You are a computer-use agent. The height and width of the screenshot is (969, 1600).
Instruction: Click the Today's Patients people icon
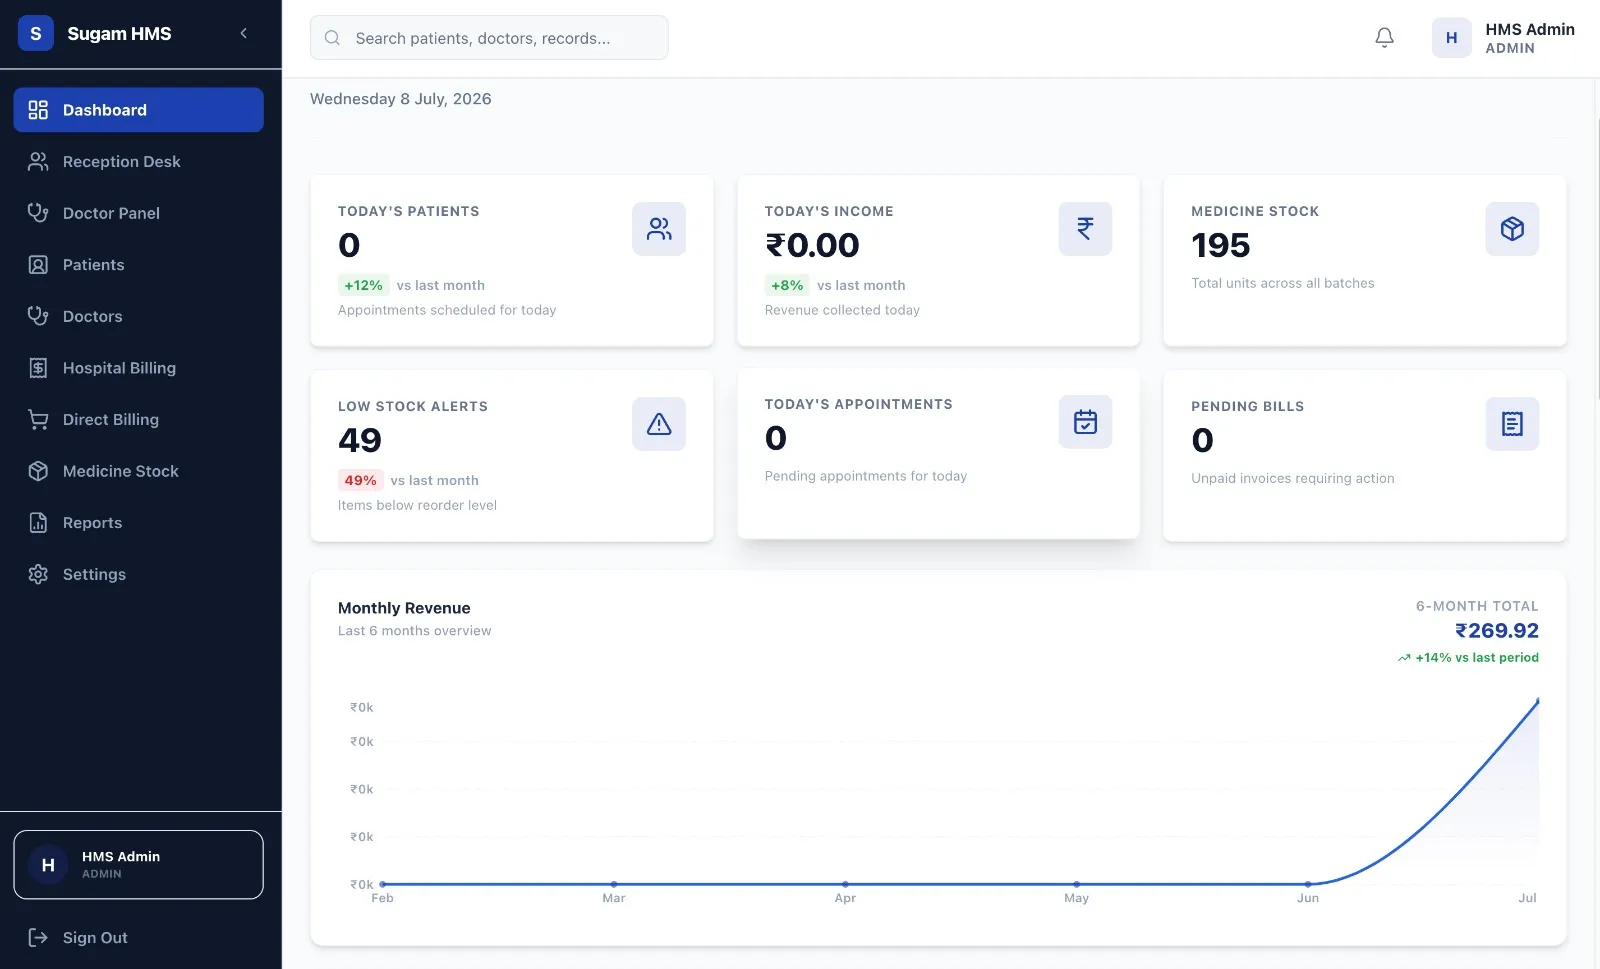click(x=659, y=229)
